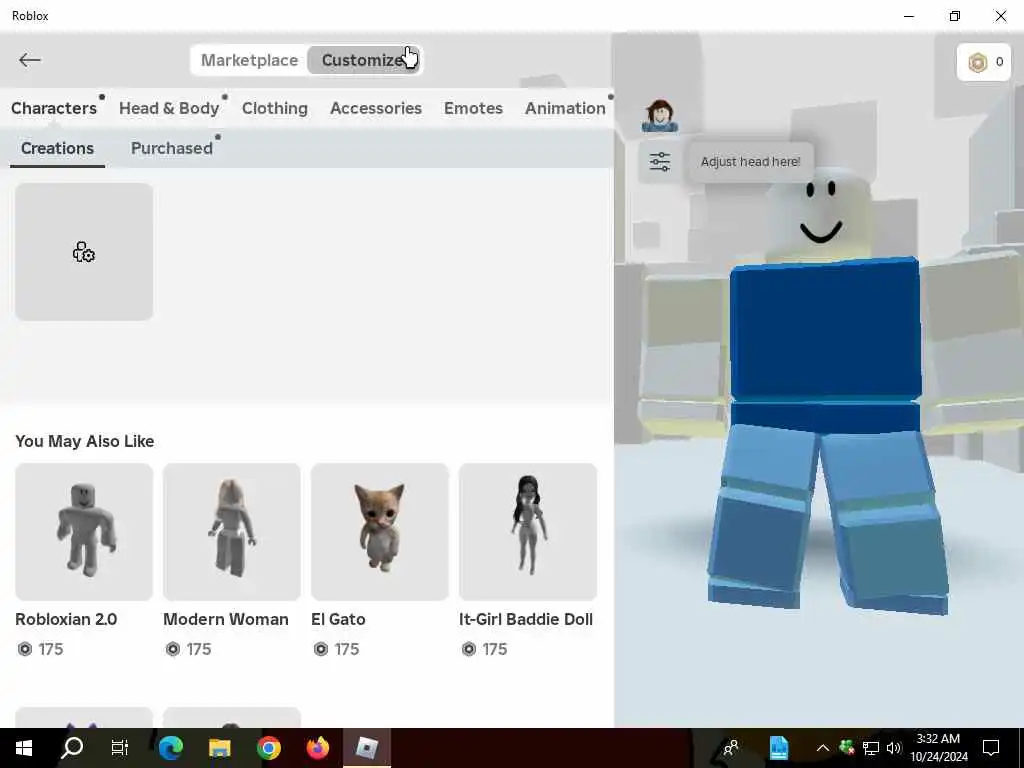Open Task View in taskbar
Viewport: 1024px width, 768px height.
click(x=120, y=748)
